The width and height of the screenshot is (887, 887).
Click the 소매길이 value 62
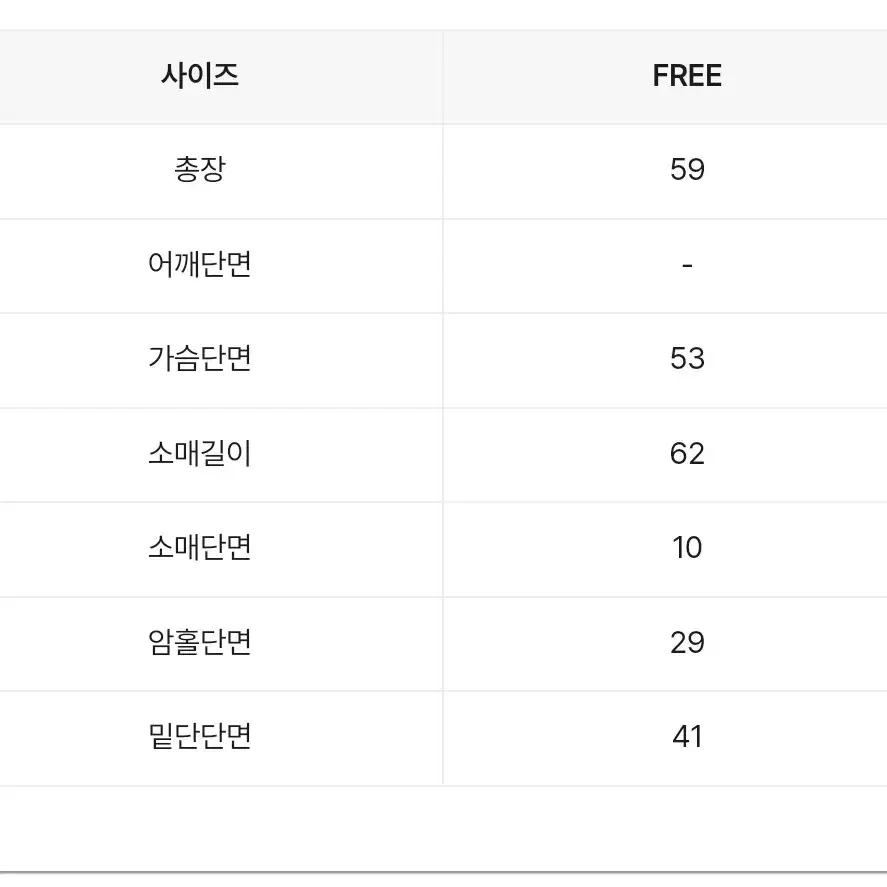pyautogui.click(x=687, y=453)
